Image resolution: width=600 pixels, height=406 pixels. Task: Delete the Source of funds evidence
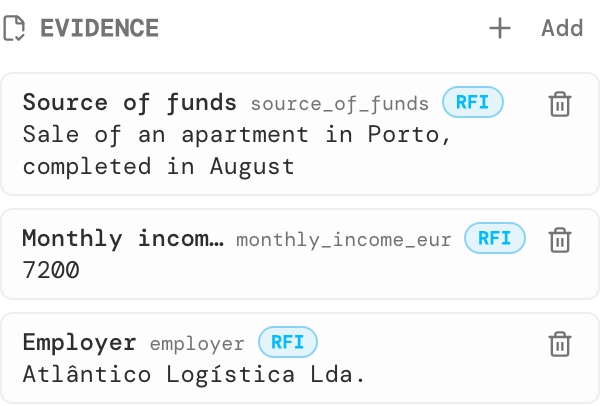click(560, 104)
